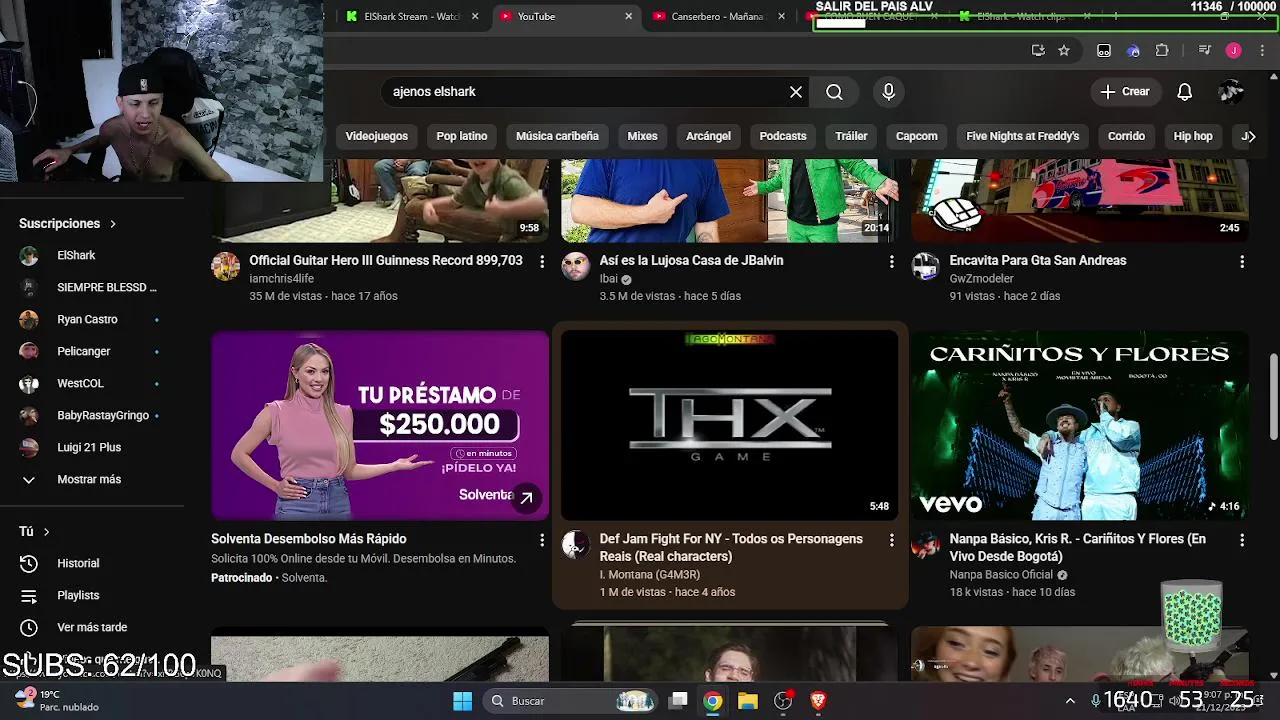Open Ibai channel avatar
This screenshot has width=1280, height=720.
click(575, 266)
